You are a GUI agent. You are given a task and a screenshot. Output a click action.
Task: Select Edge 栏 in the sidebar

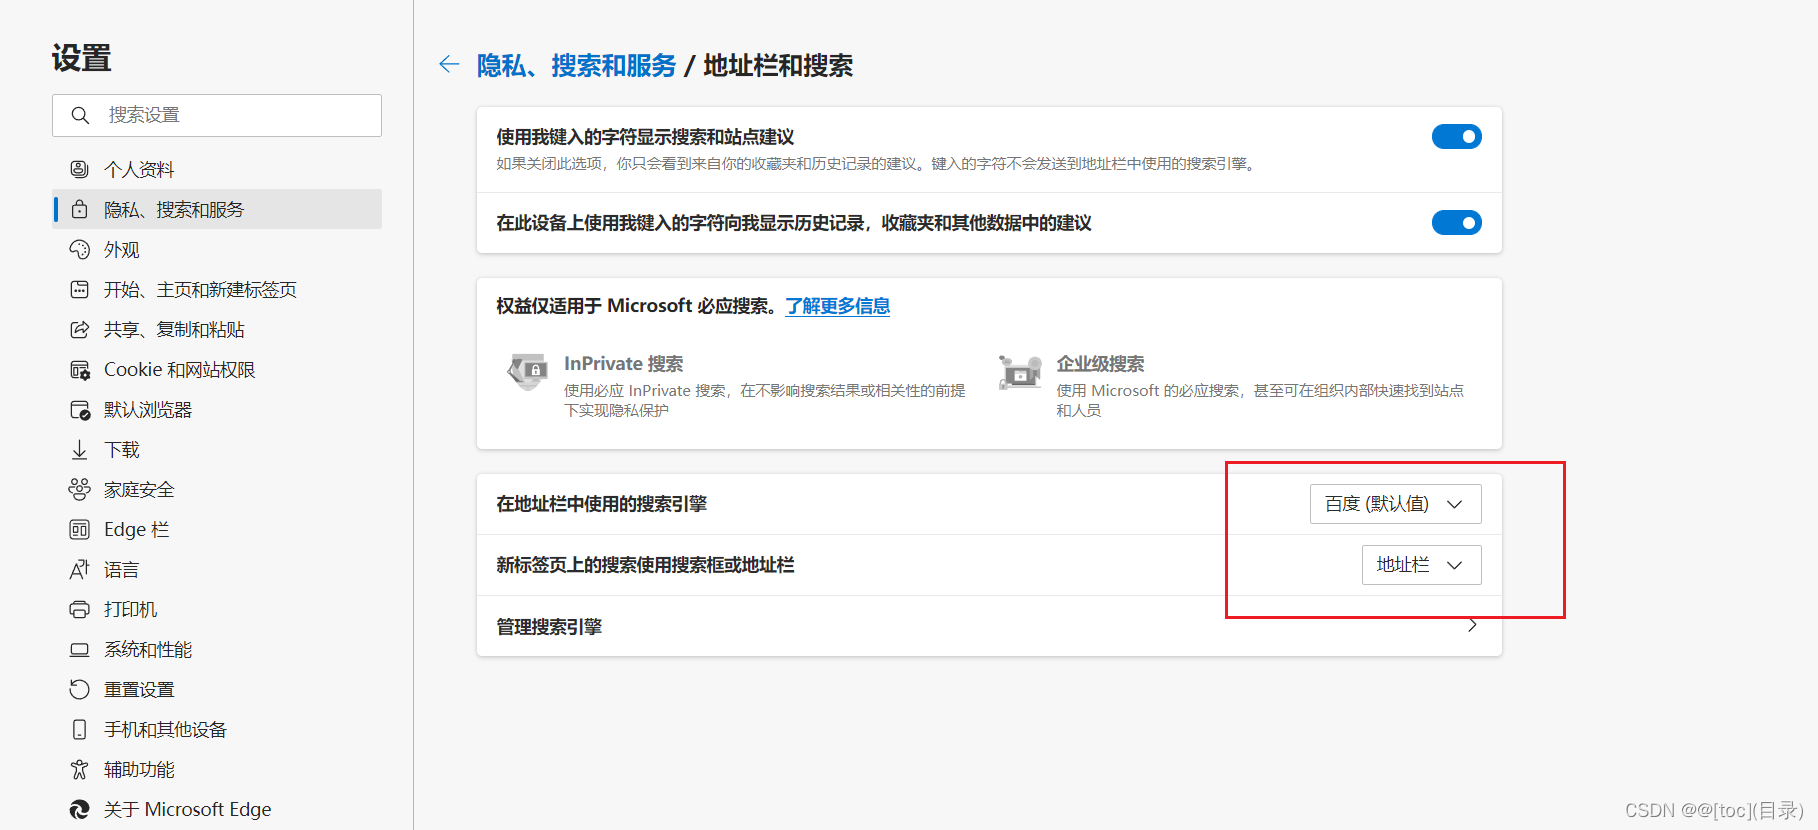click(x=217, y=529)
